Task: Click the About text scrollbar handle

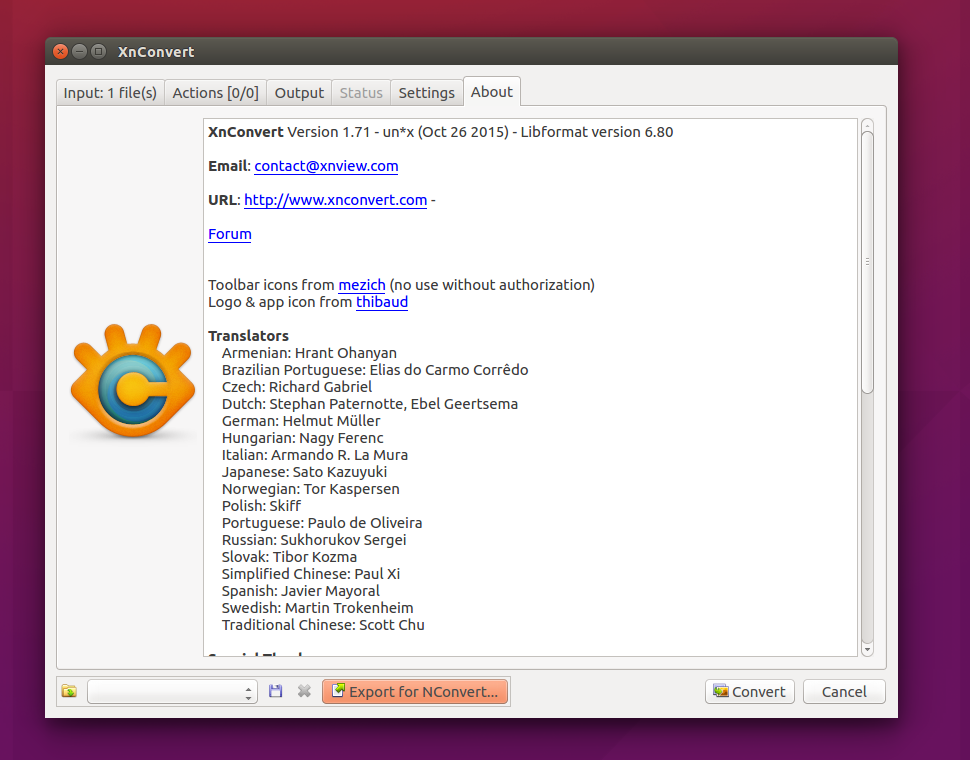Action: point(867,262)
